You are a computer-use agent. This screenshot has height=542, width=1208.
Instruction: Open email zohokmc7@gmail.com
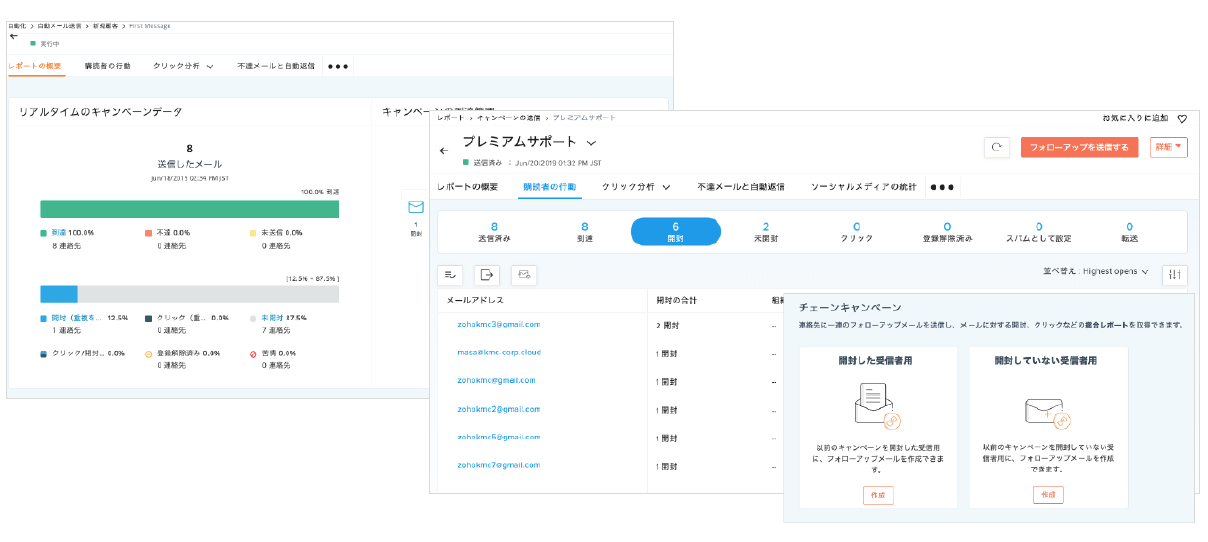point(498,465)
